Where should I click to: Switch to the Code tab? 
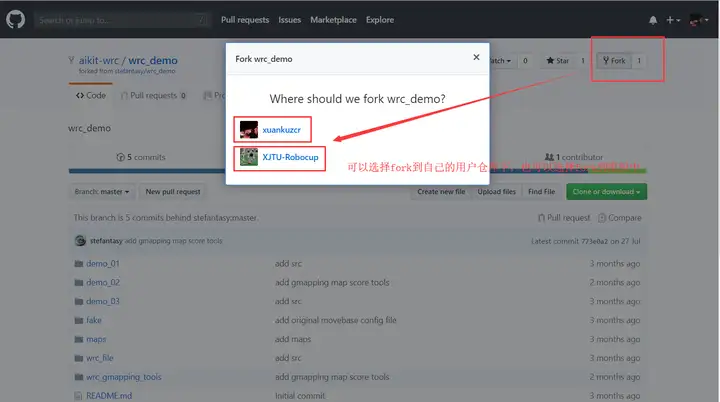90,95
